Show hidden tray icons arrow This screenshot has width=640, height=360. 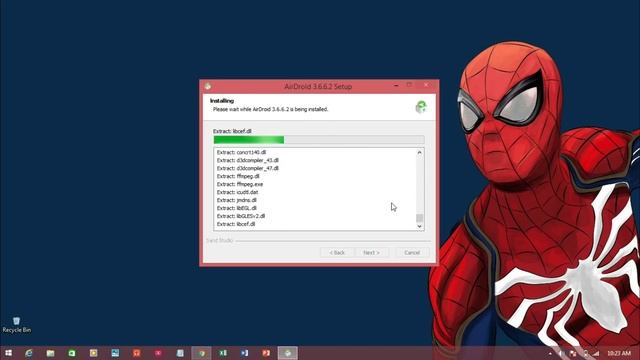click(550, 353)
